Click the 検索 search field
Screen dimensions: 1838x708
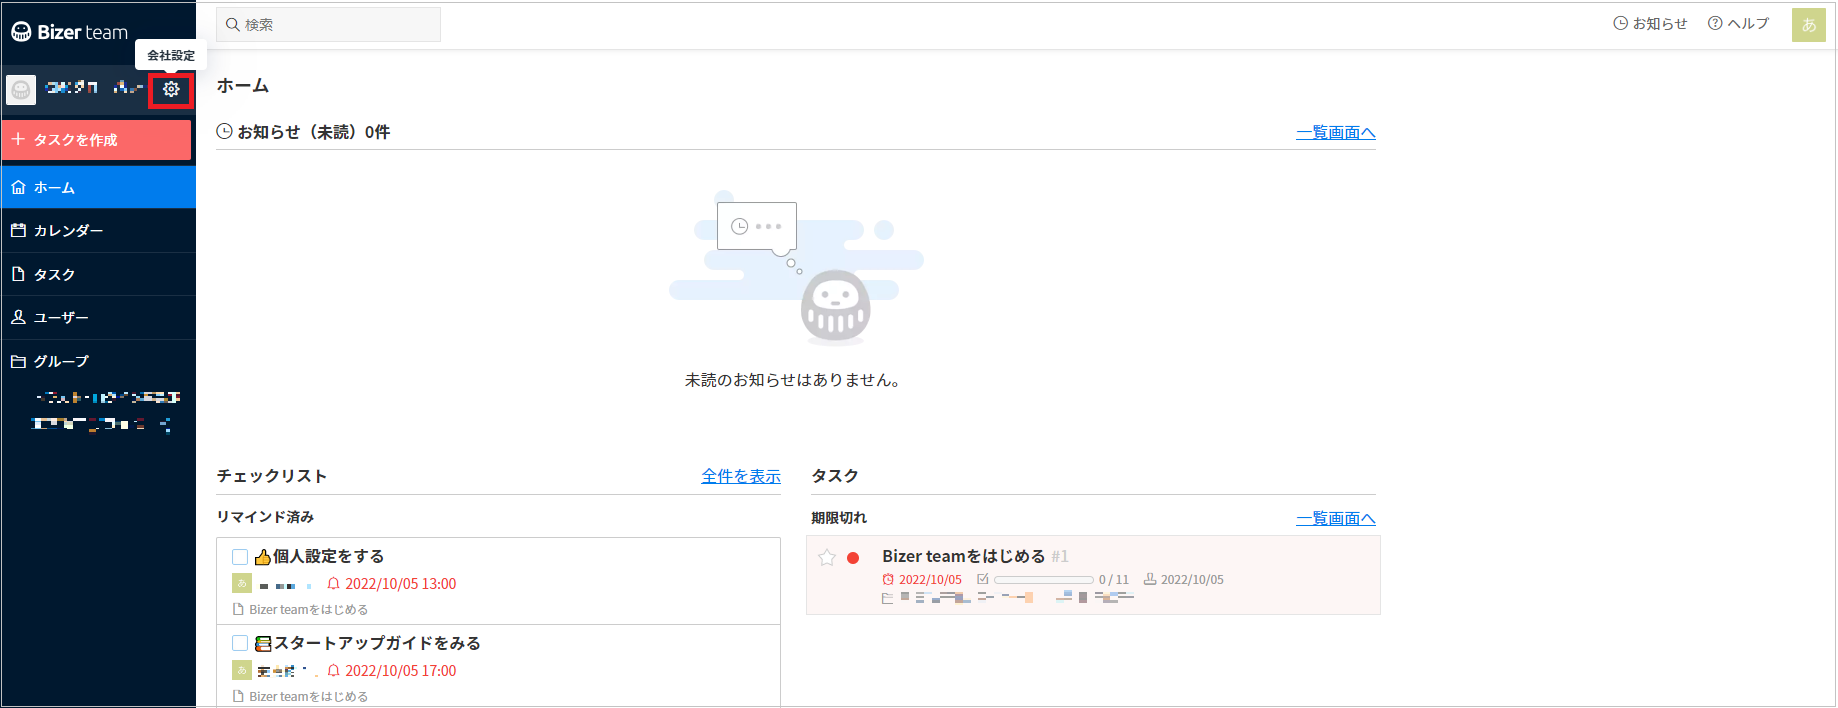328,25
